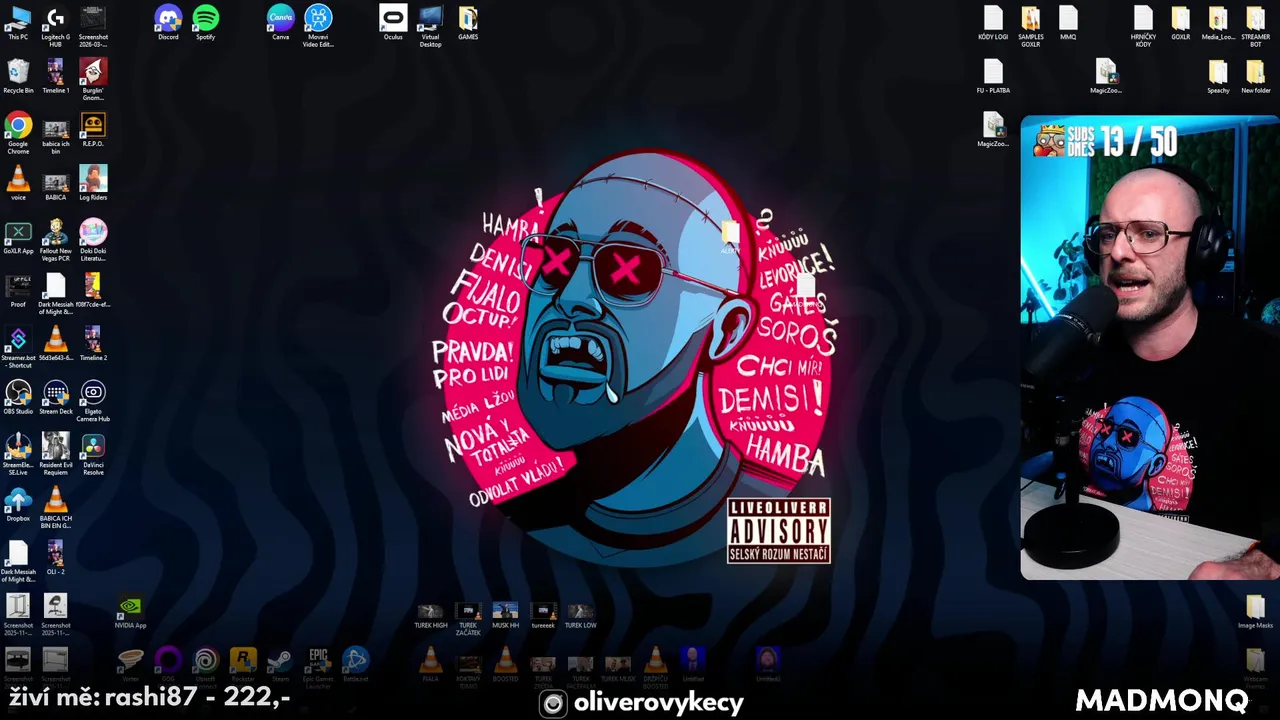Select the Screenshot 2026-03 file
Image resolution: width=1280 pixels, height=720 pixels.
click(93, 26)
